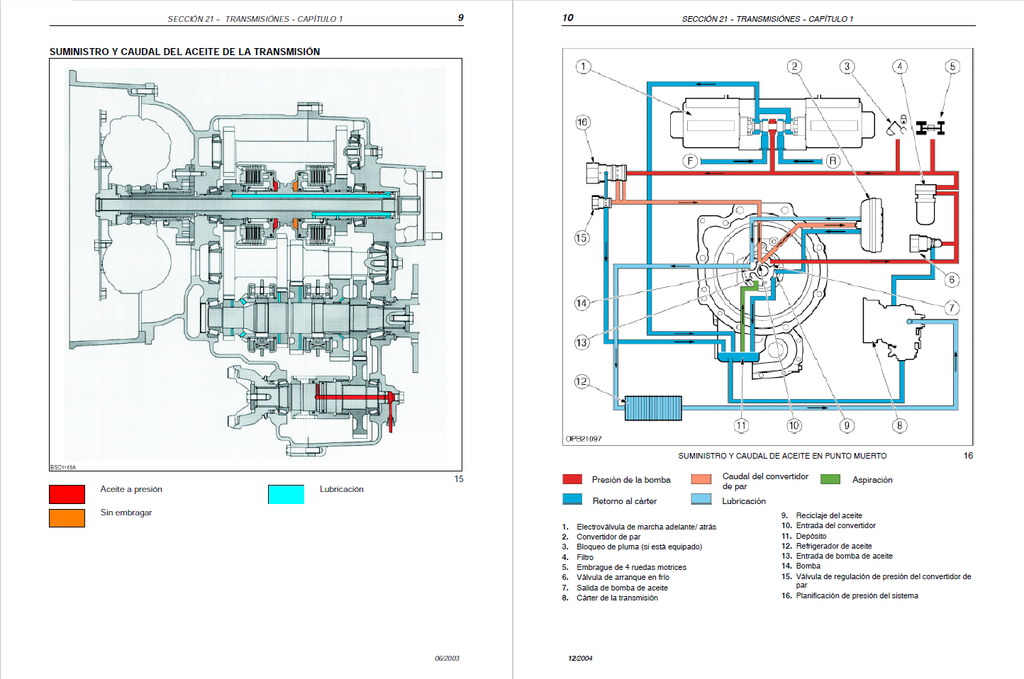
Task: Click the light-blue Lubricación swatch on page 10
Action: (701, 499)
